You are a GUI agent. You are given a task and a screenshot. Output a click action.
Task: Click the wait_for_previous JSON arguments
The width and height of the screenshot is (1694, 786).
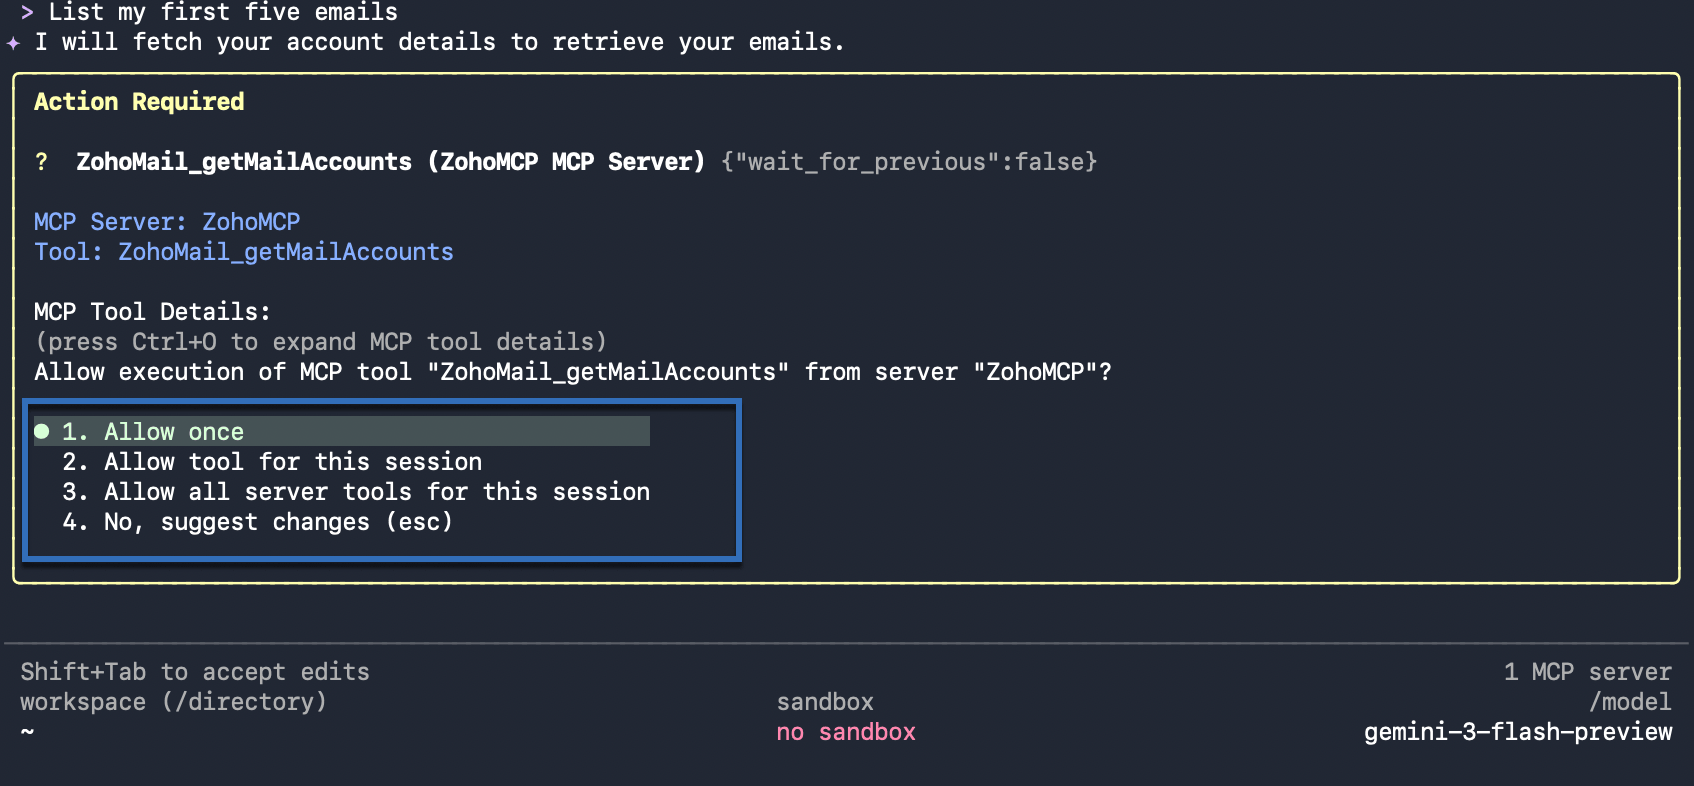pos(909,162)
